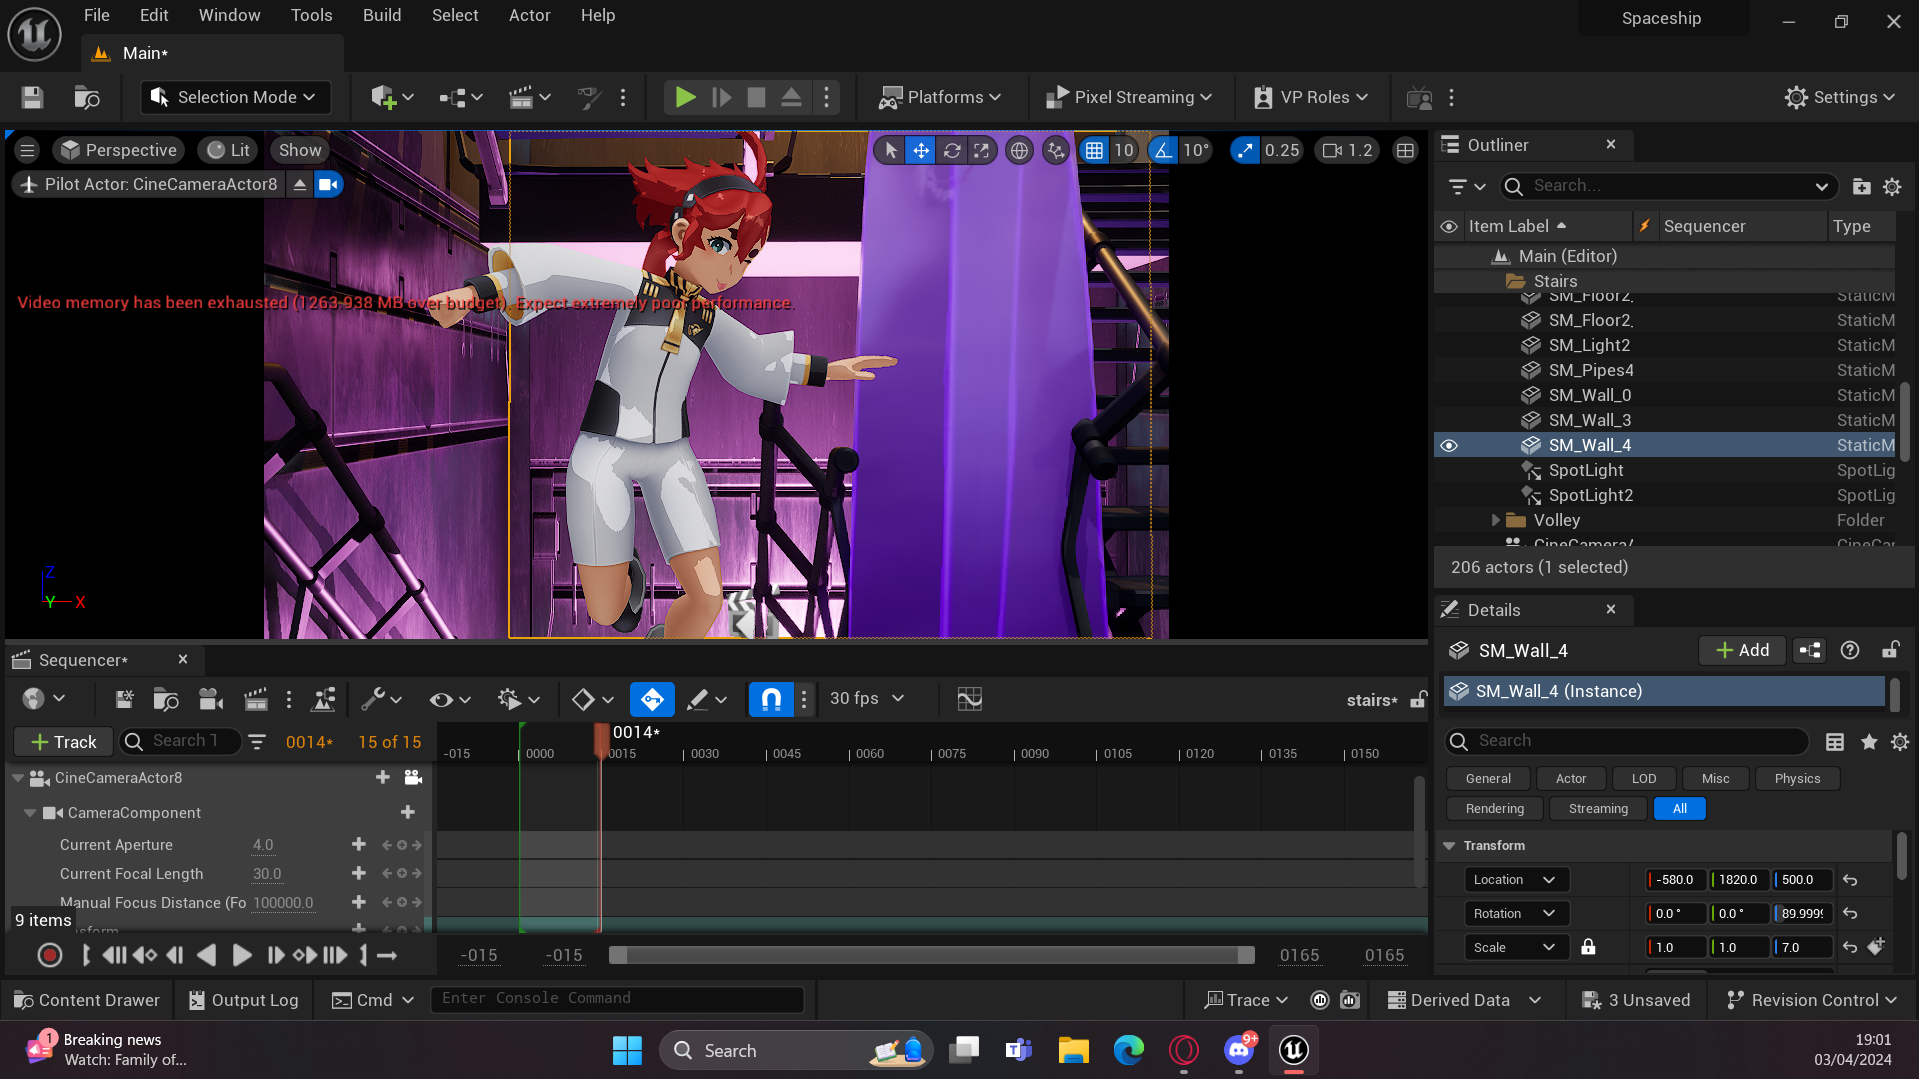The height and width of the screenshot is (1079, 1919).
Task: Click the viewport layout maximize icon
Action: [x=1405, y=150]
